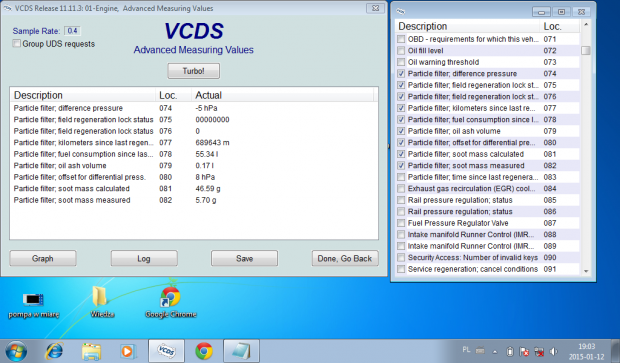The width and height of the screenshot is (620, 363).
Task: Uncheck Particle filter field regeneration lock 075
Action: tap(401, 85)
